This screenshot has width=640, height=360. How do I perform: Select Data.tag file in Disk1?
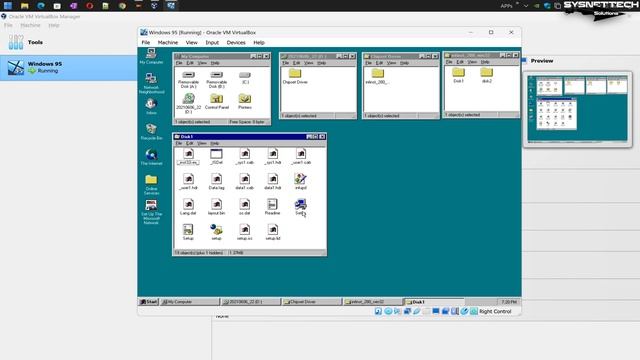tap(216, 182)
